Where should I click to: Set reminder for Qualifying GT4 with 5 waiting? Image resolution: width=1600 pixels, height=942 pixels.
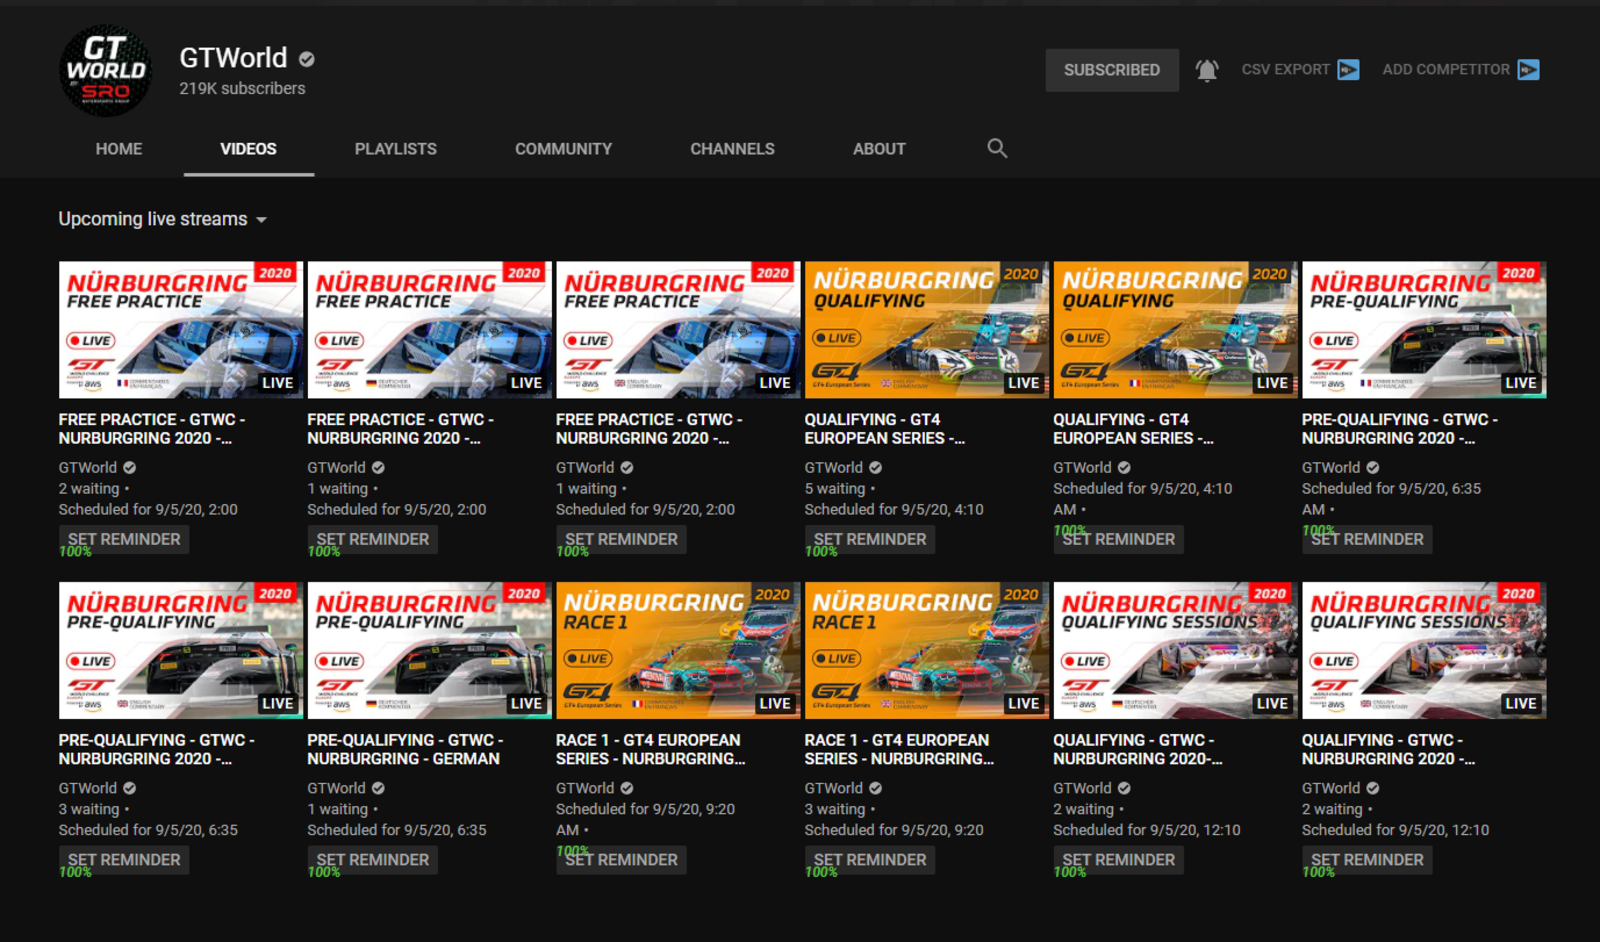pos(870,539)
